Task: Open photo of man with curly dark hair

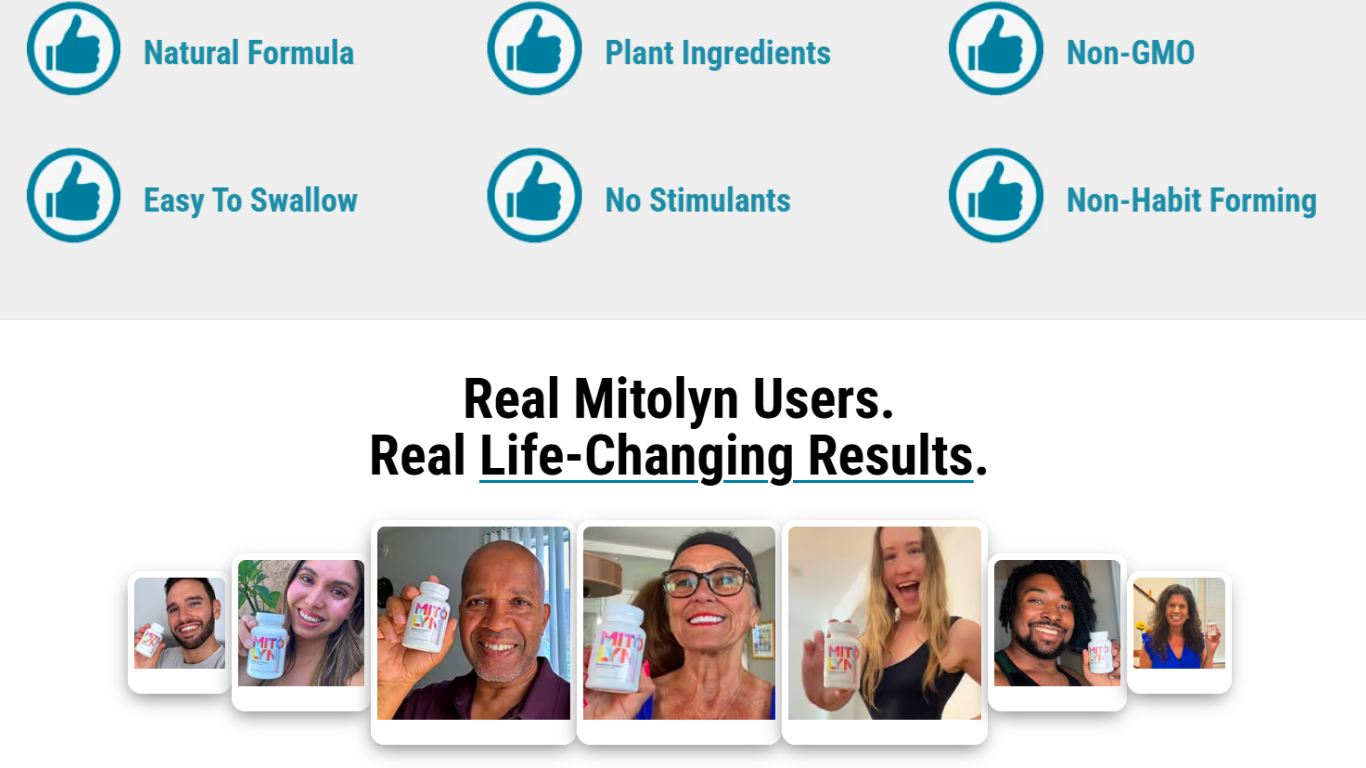Action: (x=1057, y=632)
